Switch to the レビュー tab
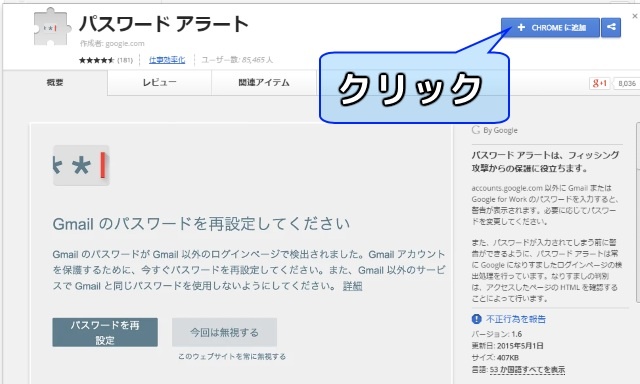Screen dimensions: 640x384 (159, 82)
